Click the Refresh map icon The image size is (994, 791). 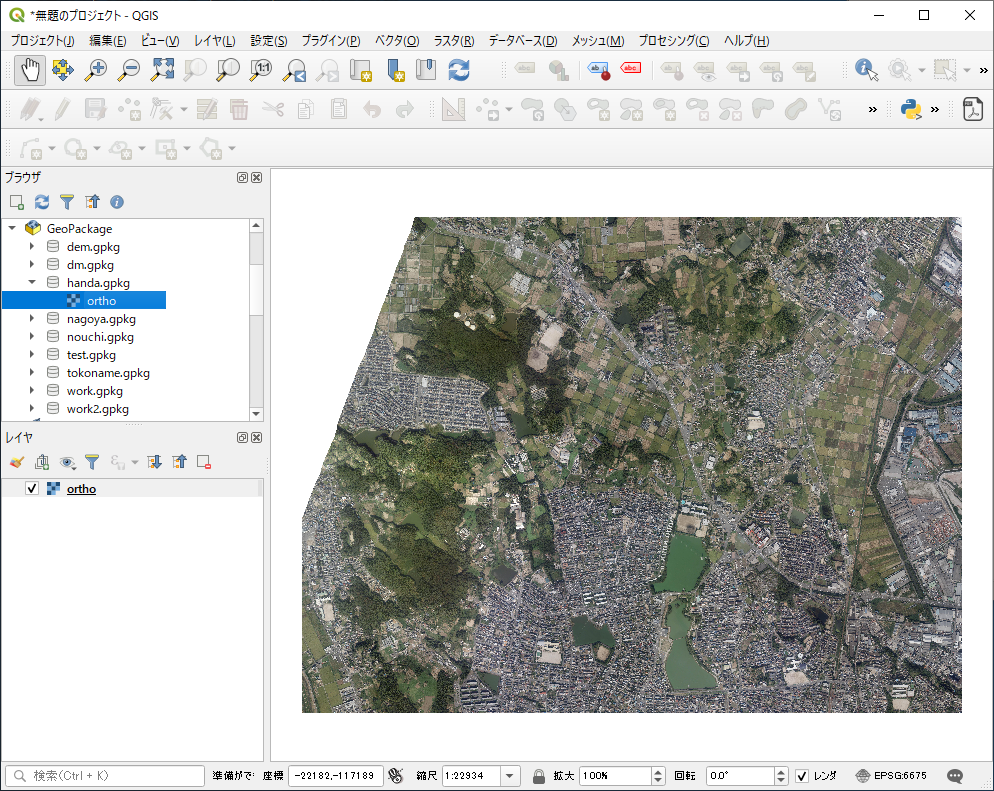point(459,70)
